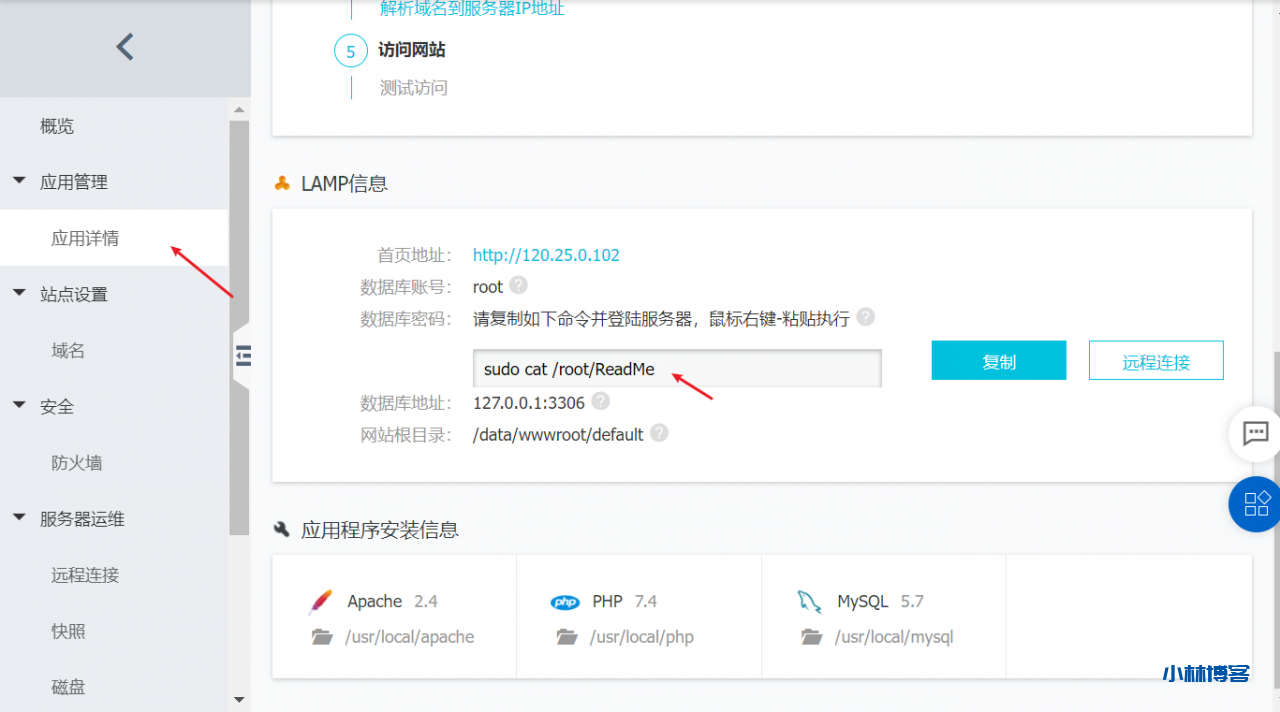Open the http://120.25.0.102 homepage link
The image size is (1280, 712).
point(546,255)
